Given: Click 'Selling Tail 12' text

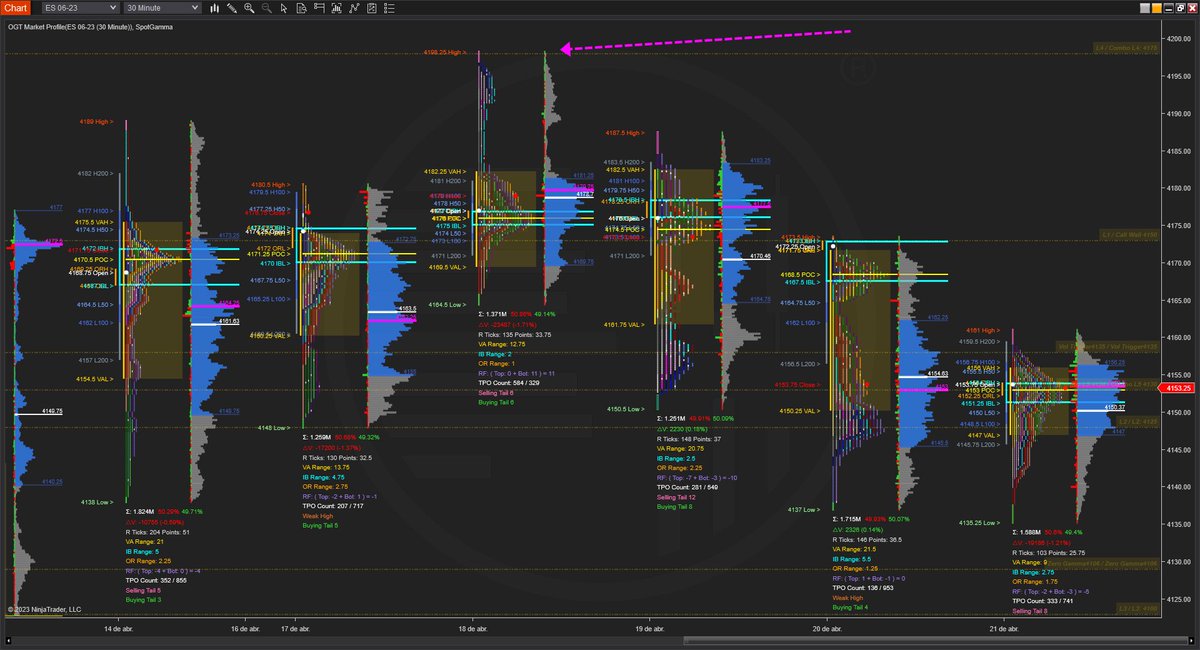Looking at the screenshot, I should pyautogui.click(x=678, y=497).
